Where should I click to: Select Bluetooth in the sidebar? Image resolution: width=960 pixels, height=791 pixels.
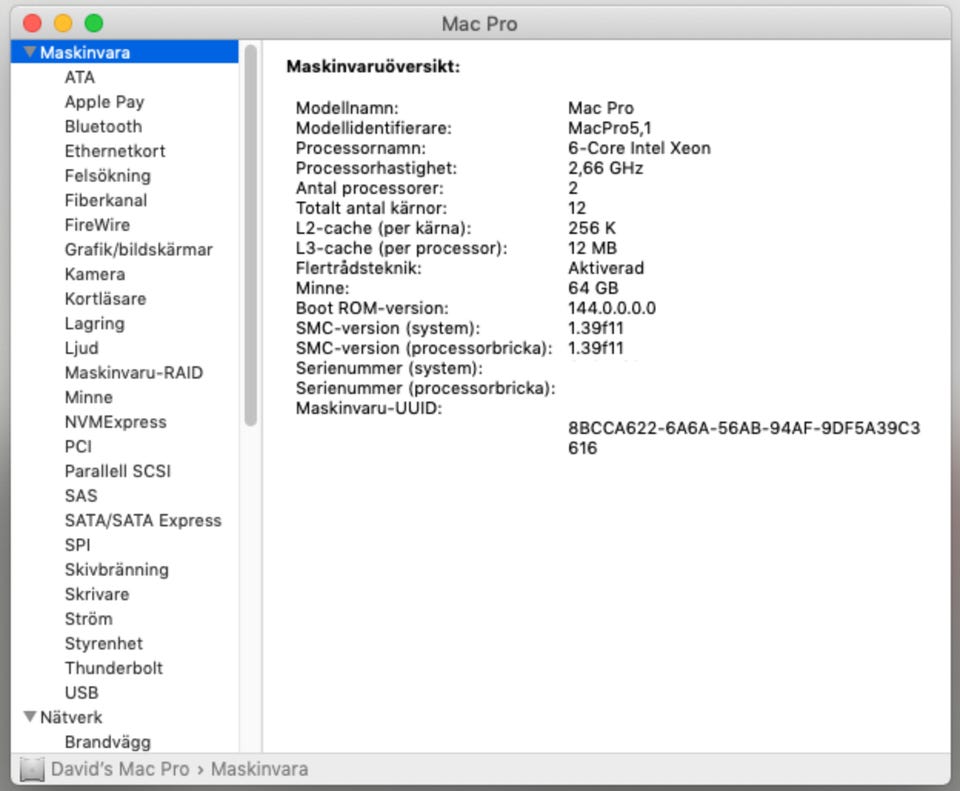[x=103, y=126]
